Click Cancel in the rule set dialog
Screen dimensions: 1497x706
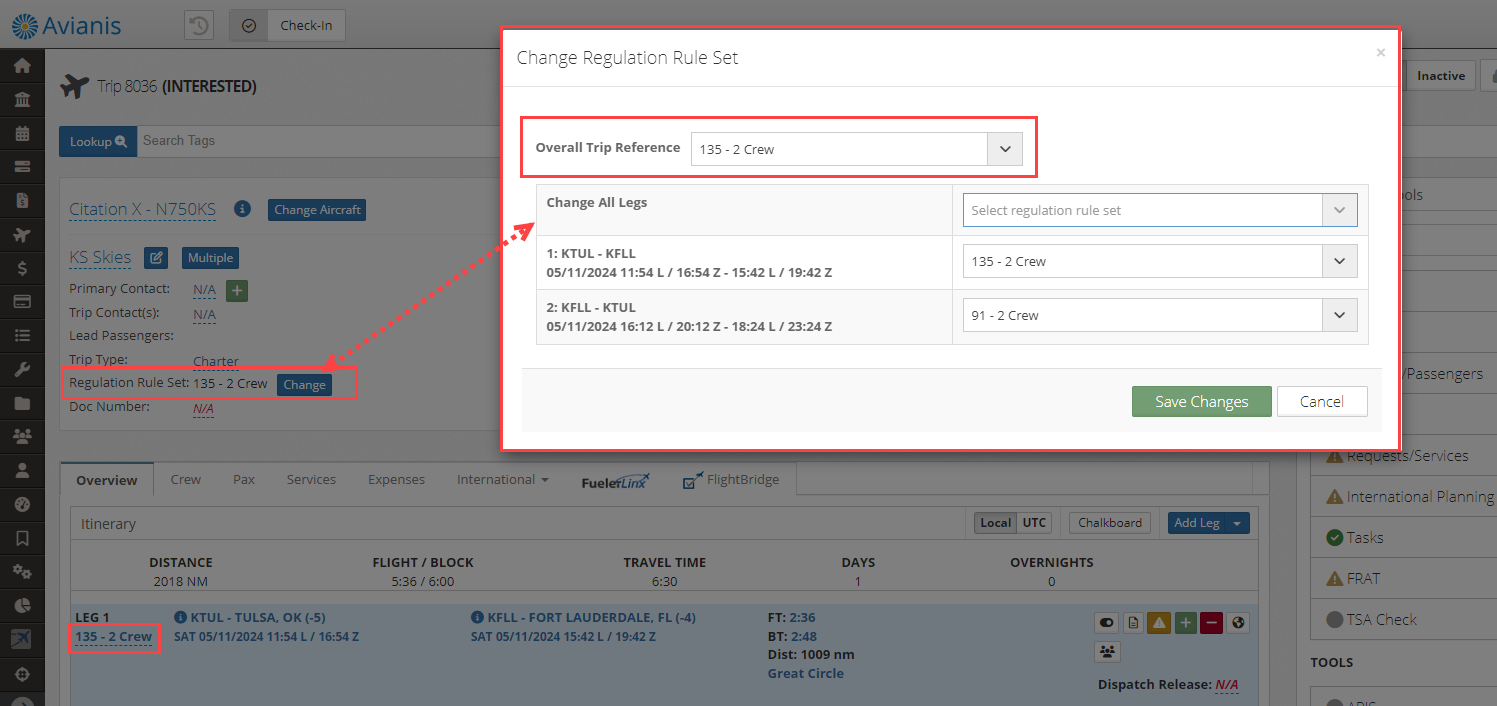point(1321,402)
